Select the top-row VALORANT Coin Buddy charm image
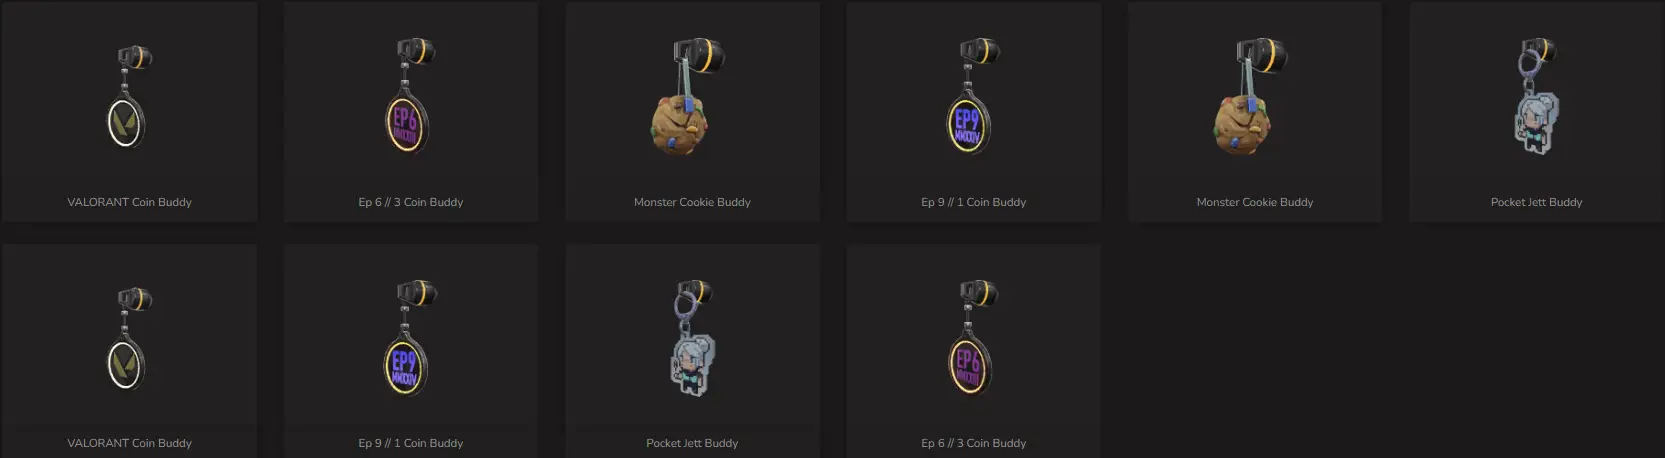This screenshot has height=458, width=1665. click(130, 96)
